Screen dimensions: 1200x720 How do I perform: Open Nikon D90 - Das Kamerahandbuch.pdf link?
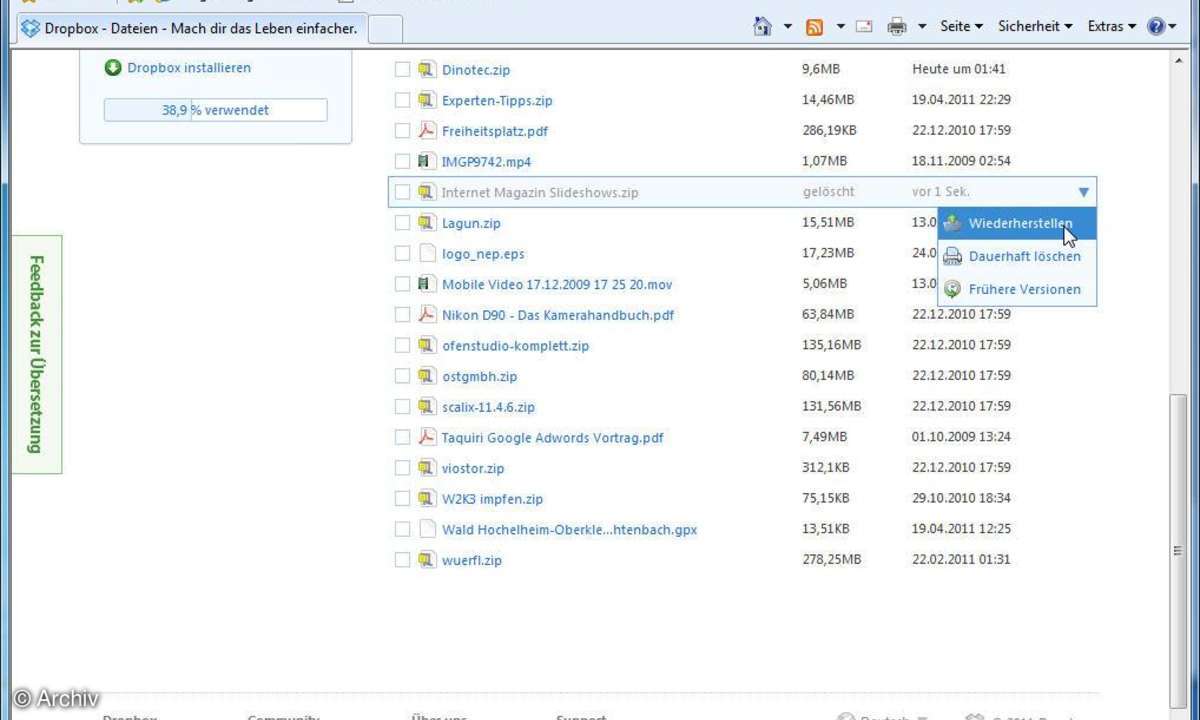[558, 315]
